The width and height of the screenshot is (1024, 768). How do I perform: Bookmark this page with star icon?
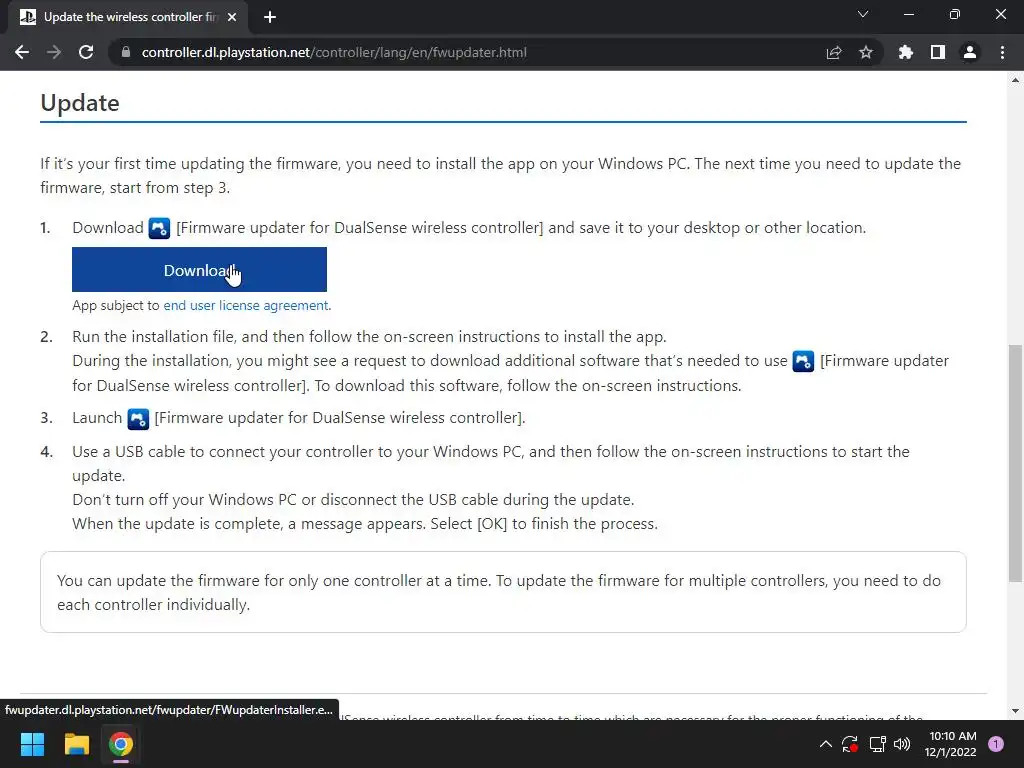coord(866,52)
